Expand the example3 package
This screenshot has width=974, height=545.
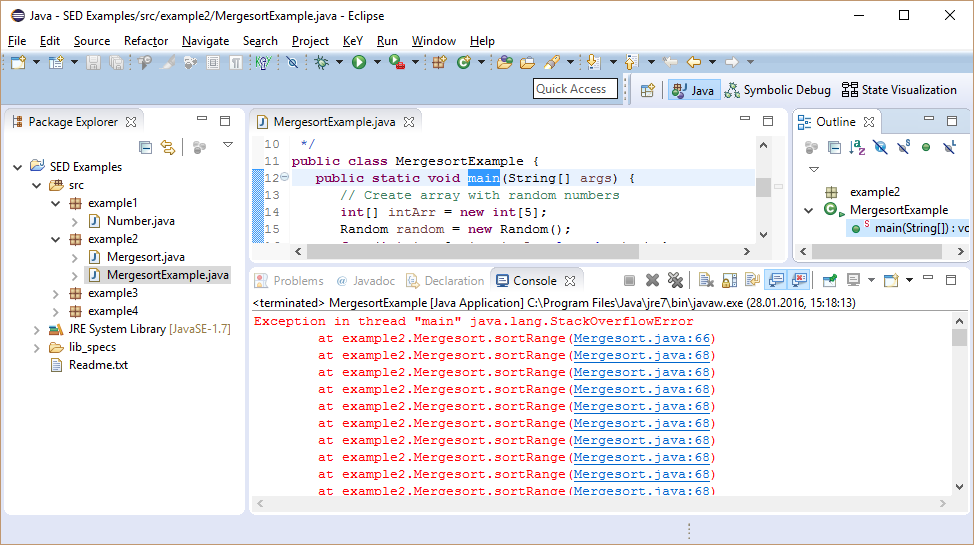pos(55,293)
